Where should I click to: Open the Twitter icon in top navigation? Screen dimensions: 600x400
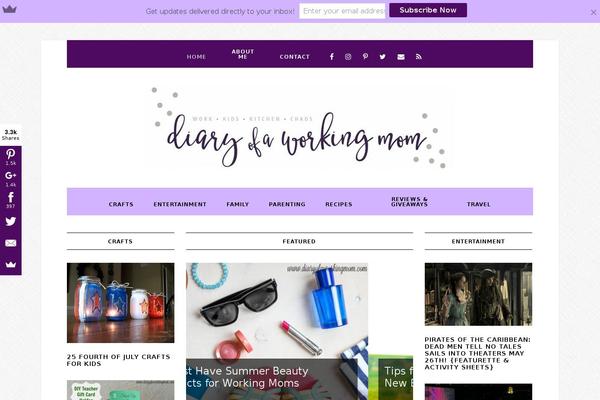(x=383, y=57)
